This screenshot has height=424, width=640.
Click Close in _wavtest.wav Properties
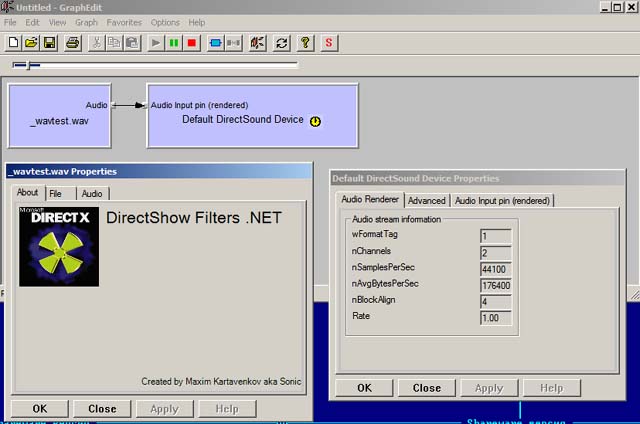(102, 409)
